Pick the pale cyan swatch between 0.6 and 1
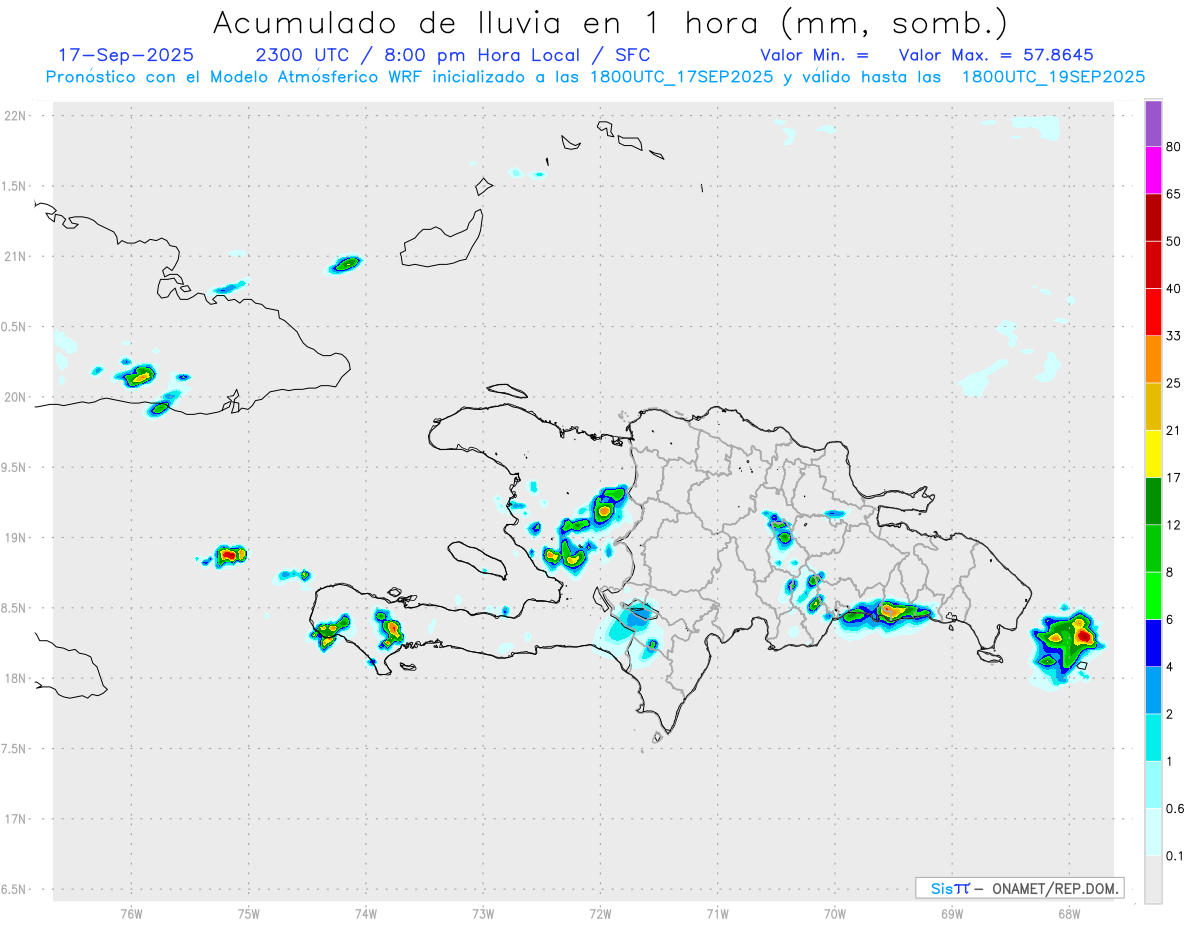The image size is (1200, 927). 1153,784
